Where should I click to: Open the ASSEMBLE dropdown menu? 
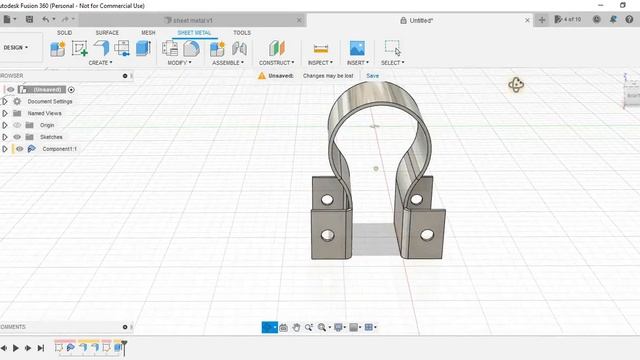tap(228, 62)
